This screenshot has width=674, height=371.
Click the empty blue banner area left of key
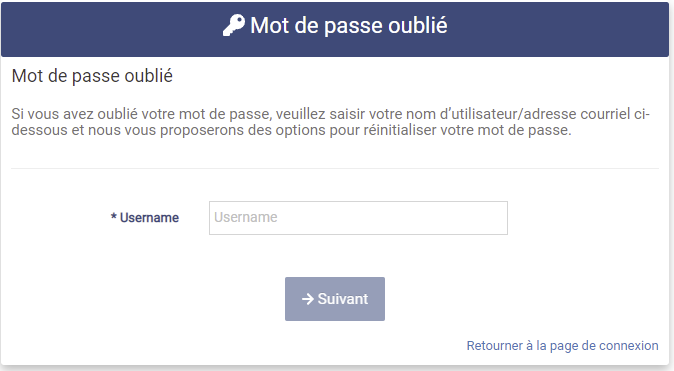pyautogui.click(x=112, y=29)
